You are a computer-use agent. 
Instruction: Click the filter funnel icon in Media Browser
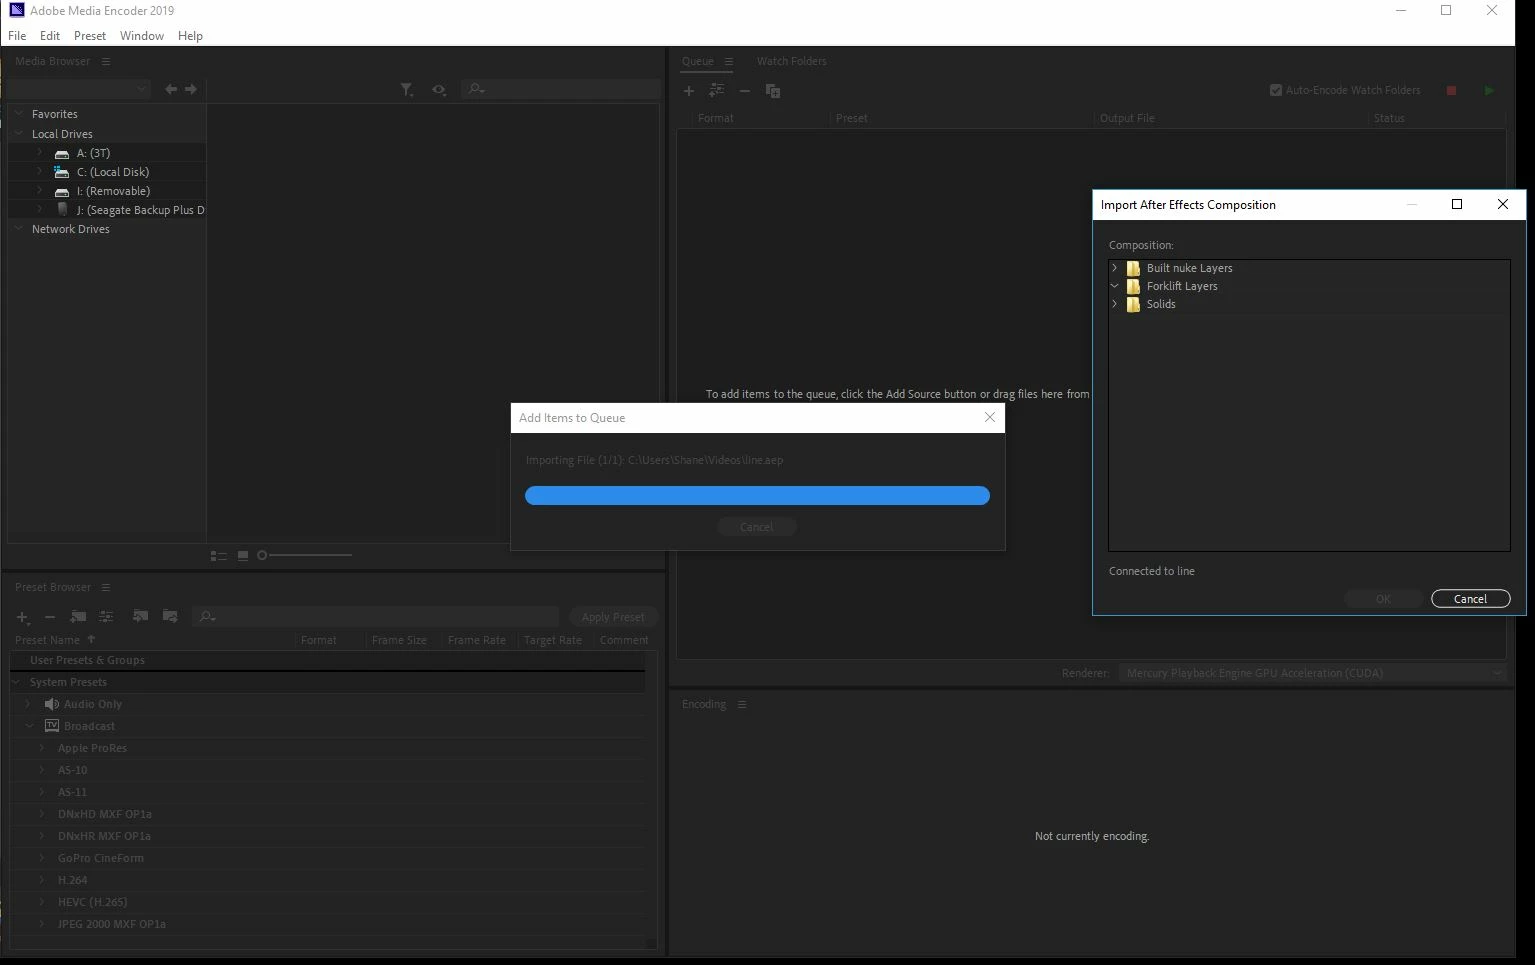(x=406, y=89)
